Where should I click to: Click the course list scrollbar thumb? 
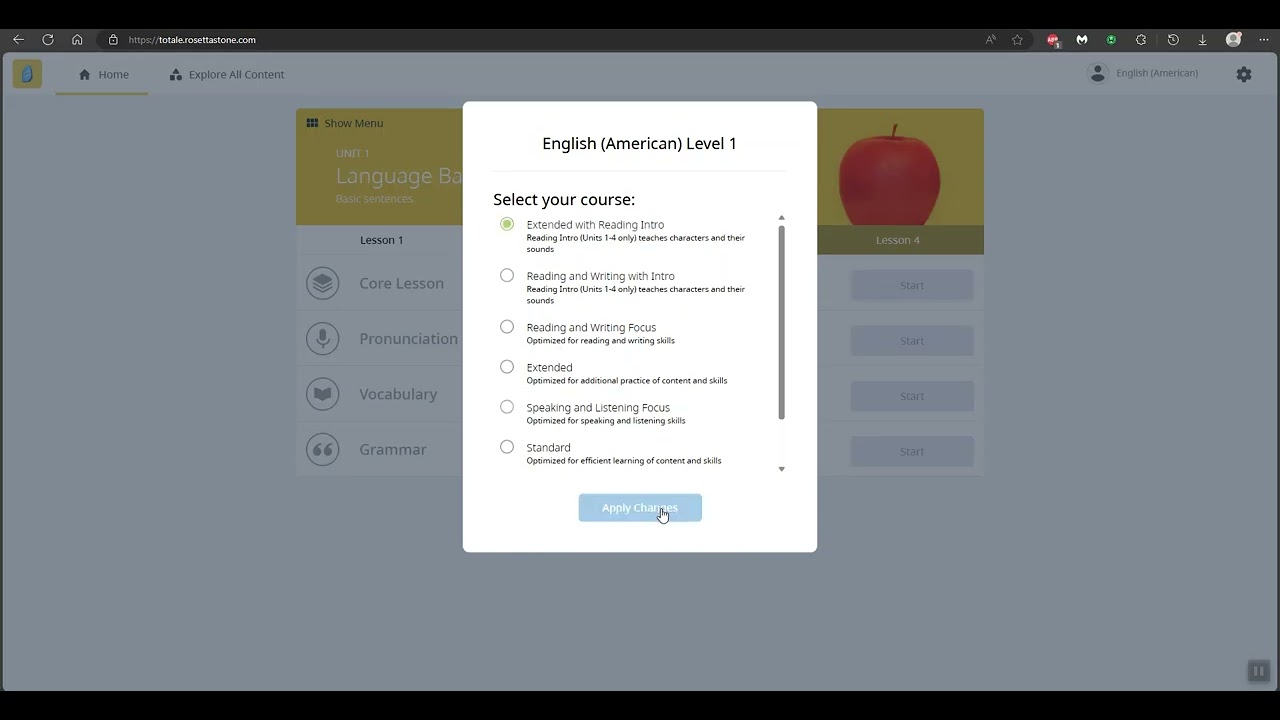(x=781, y=322)
